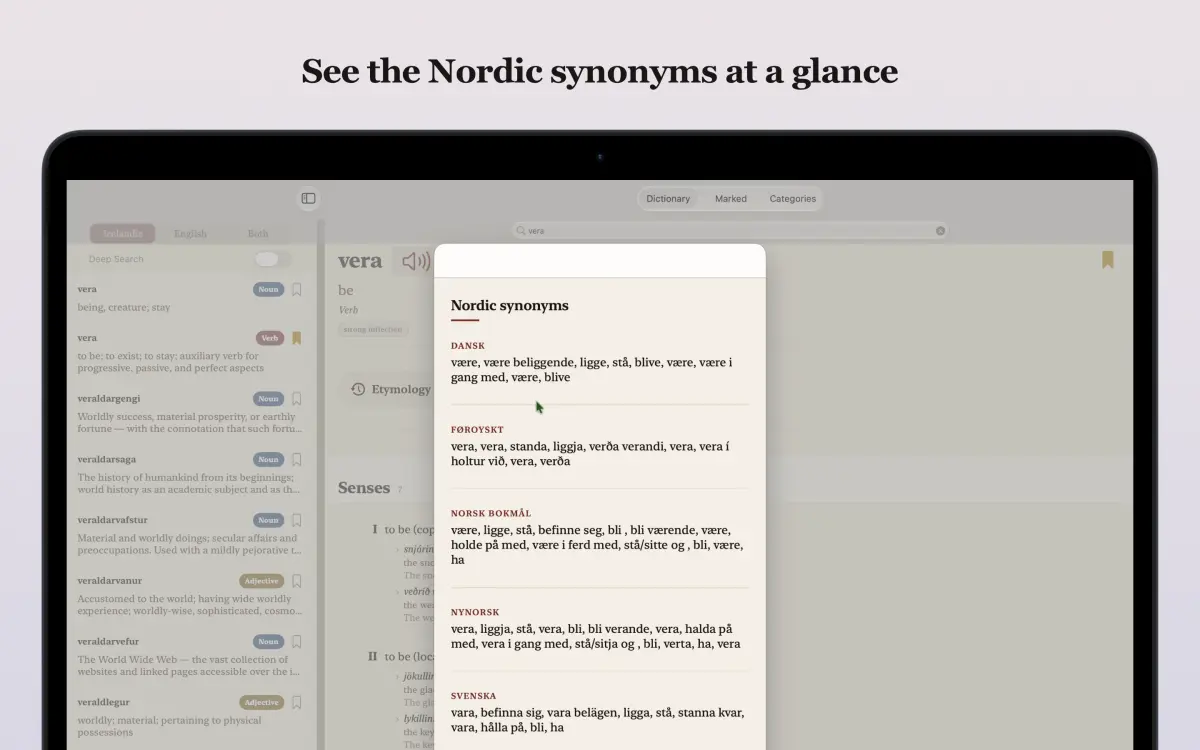The width and height of the screenshot is (1200, 750).
Task: Bookmark the veraldargengi row
Action: coord(296,399)
